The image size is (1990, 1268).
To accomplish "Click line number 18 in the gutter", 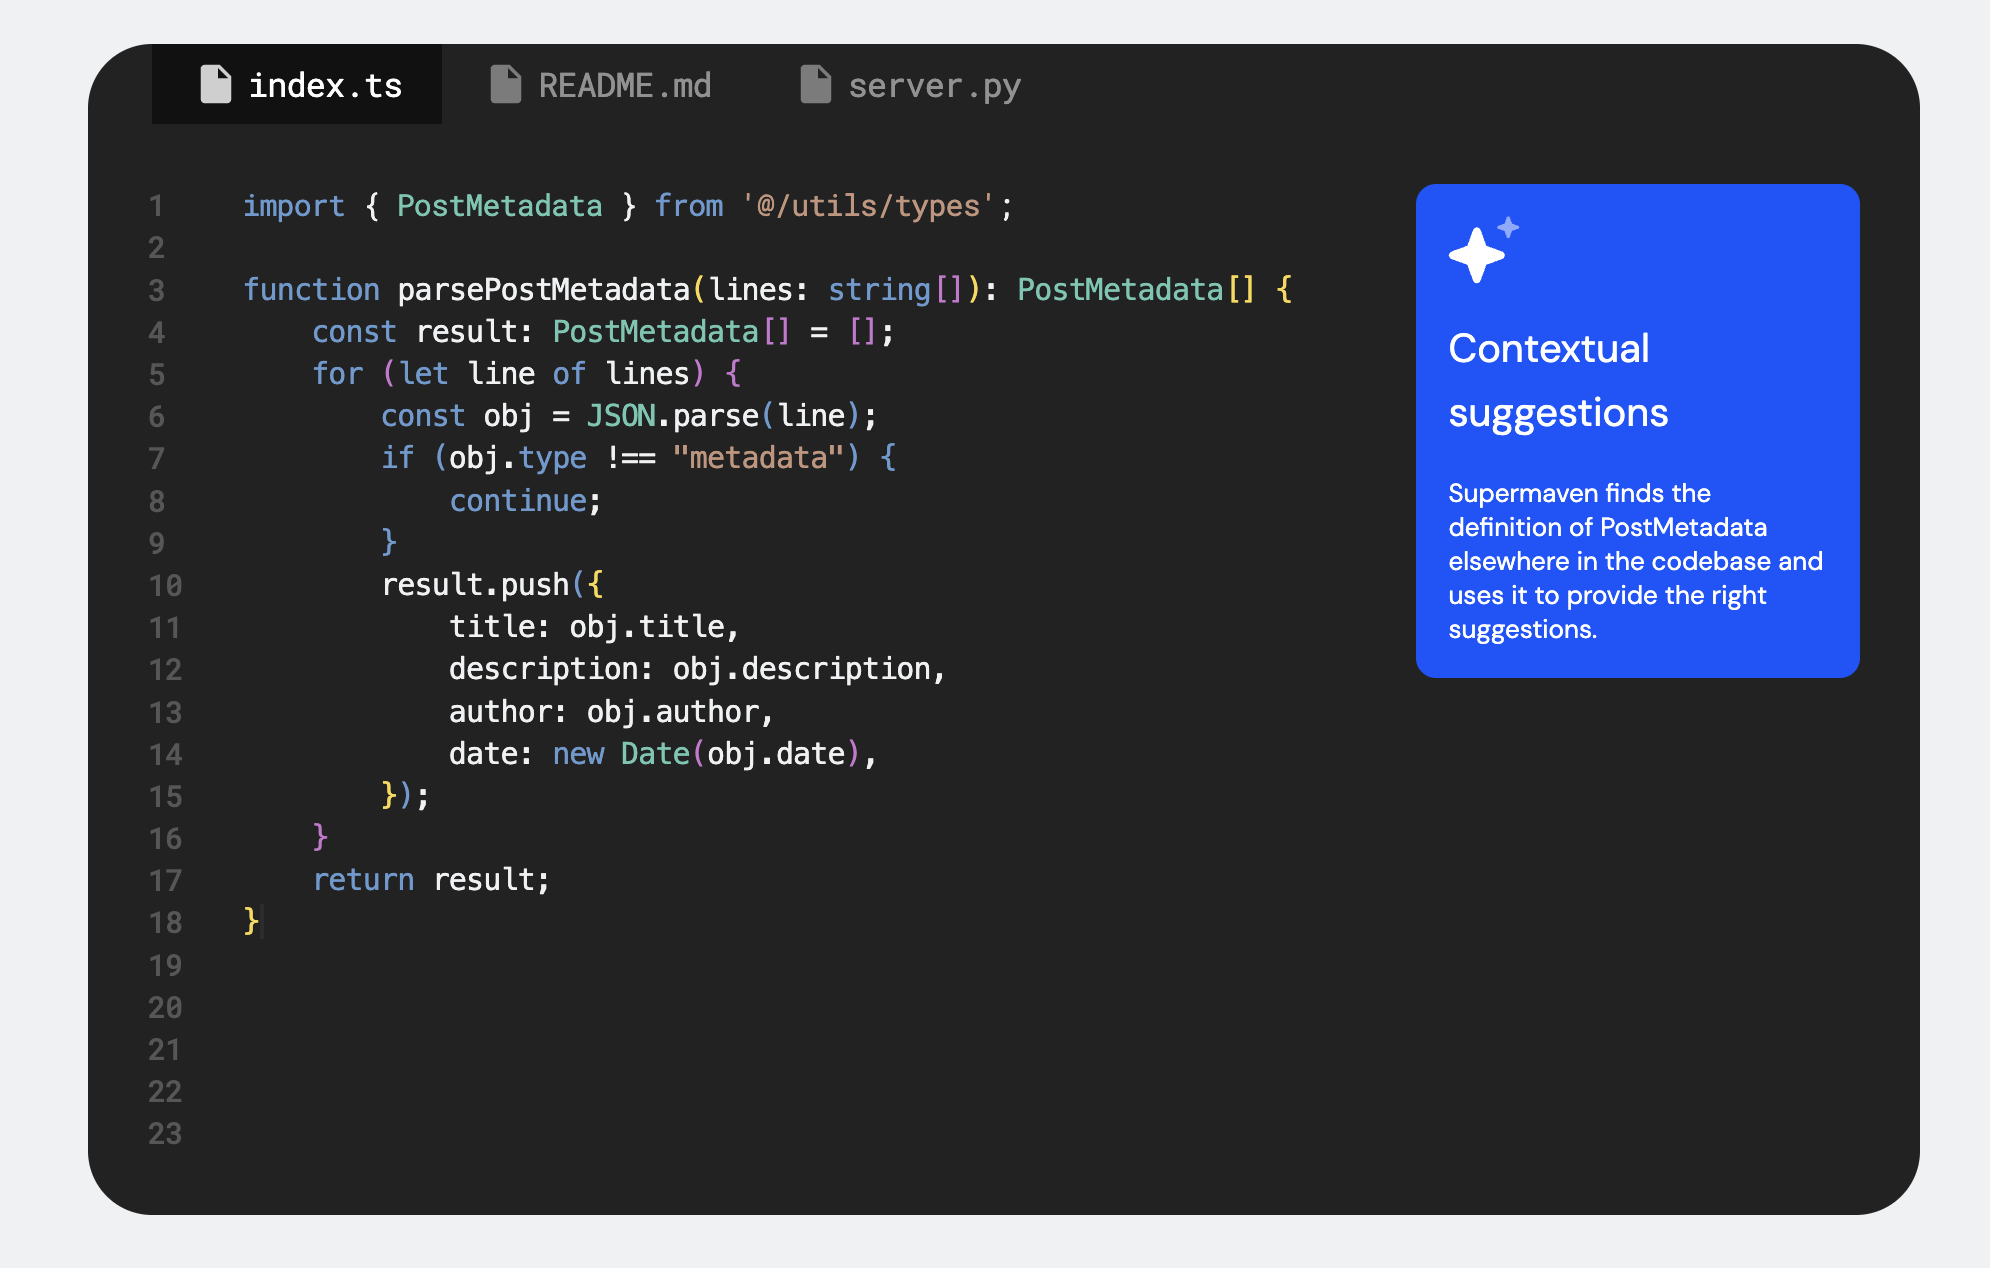I will [165, 922].
